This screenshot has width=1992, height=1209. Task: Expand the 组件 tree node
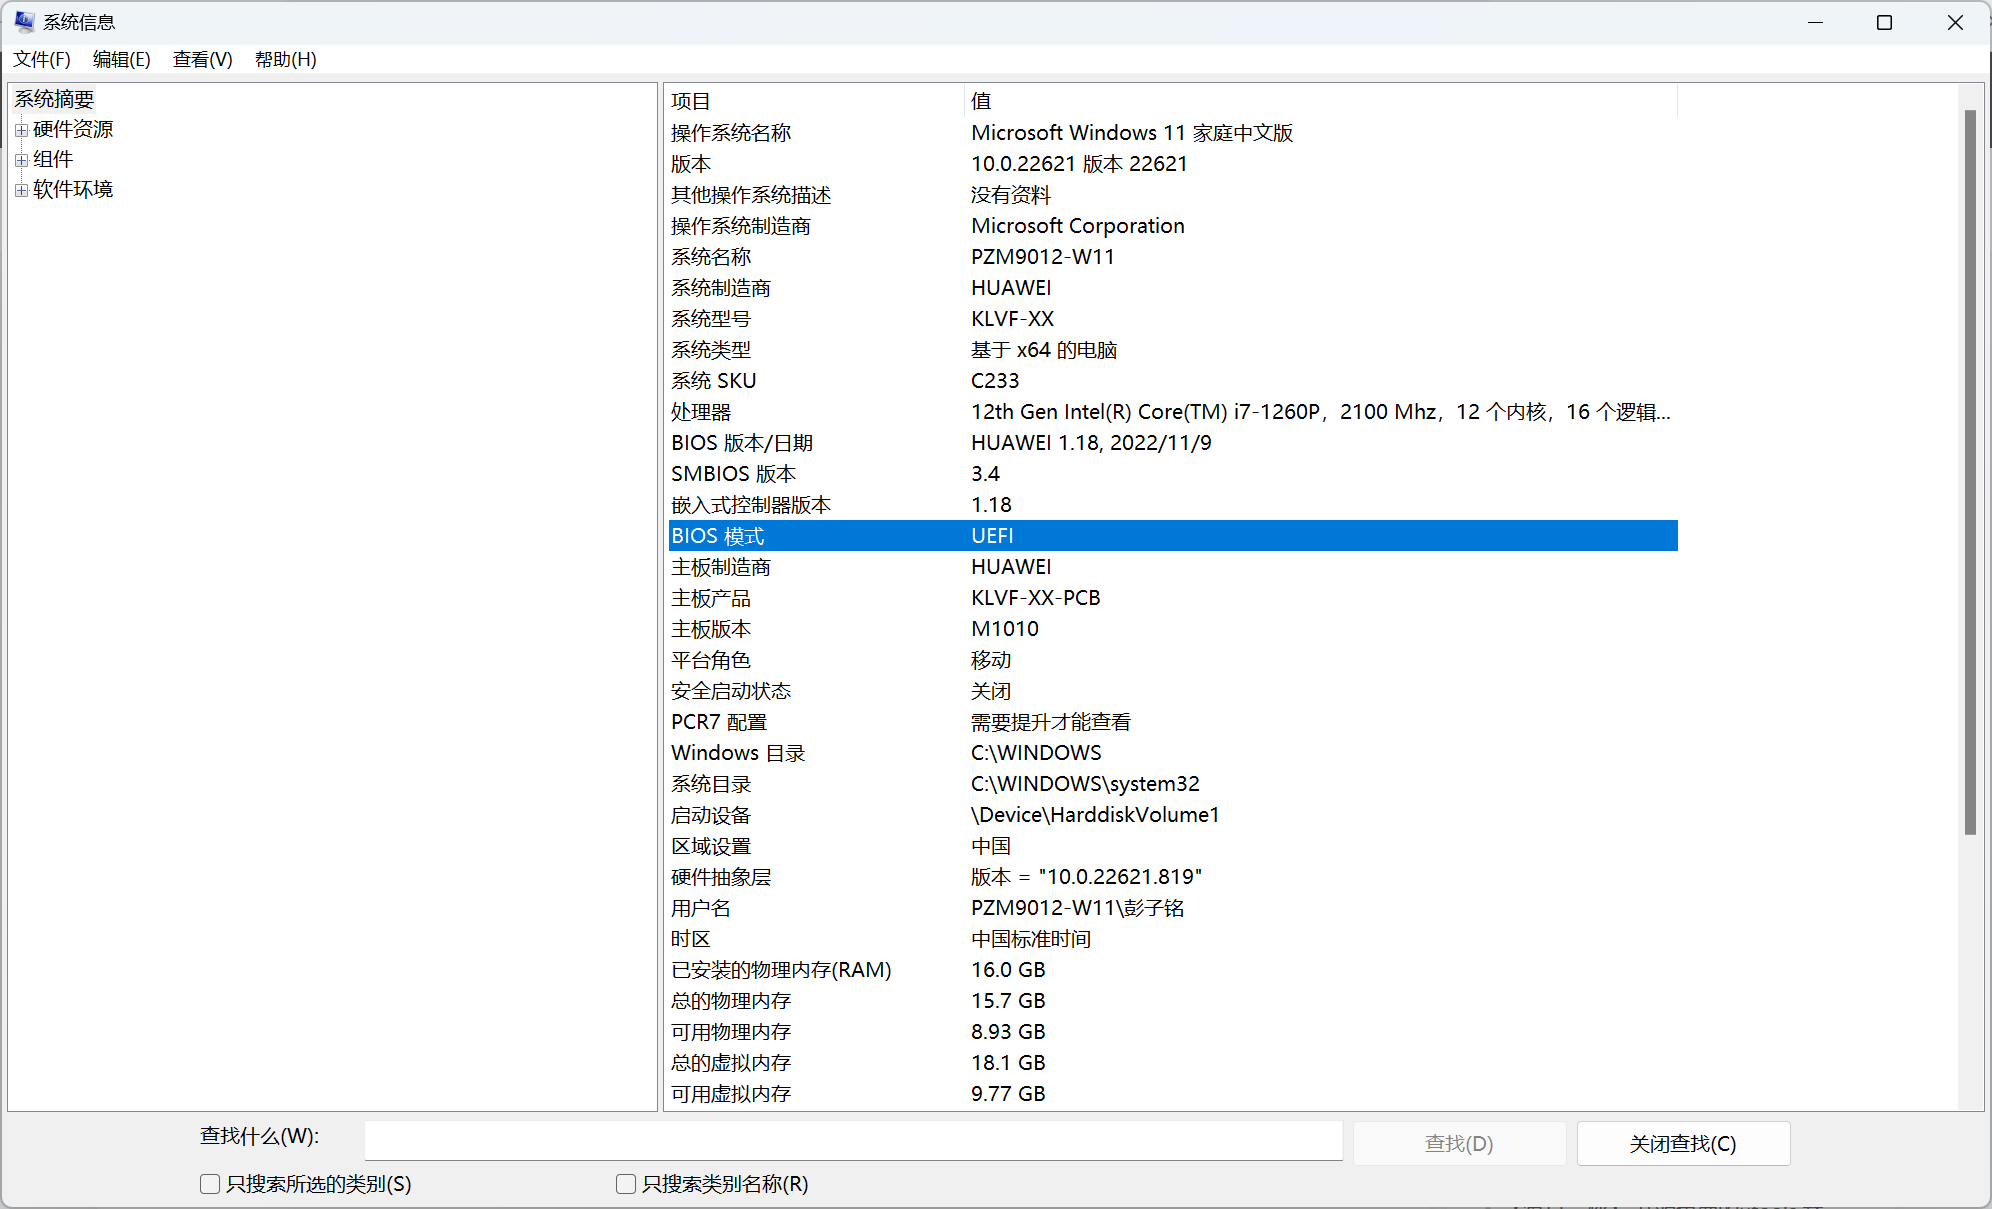(x=22, y=159)
